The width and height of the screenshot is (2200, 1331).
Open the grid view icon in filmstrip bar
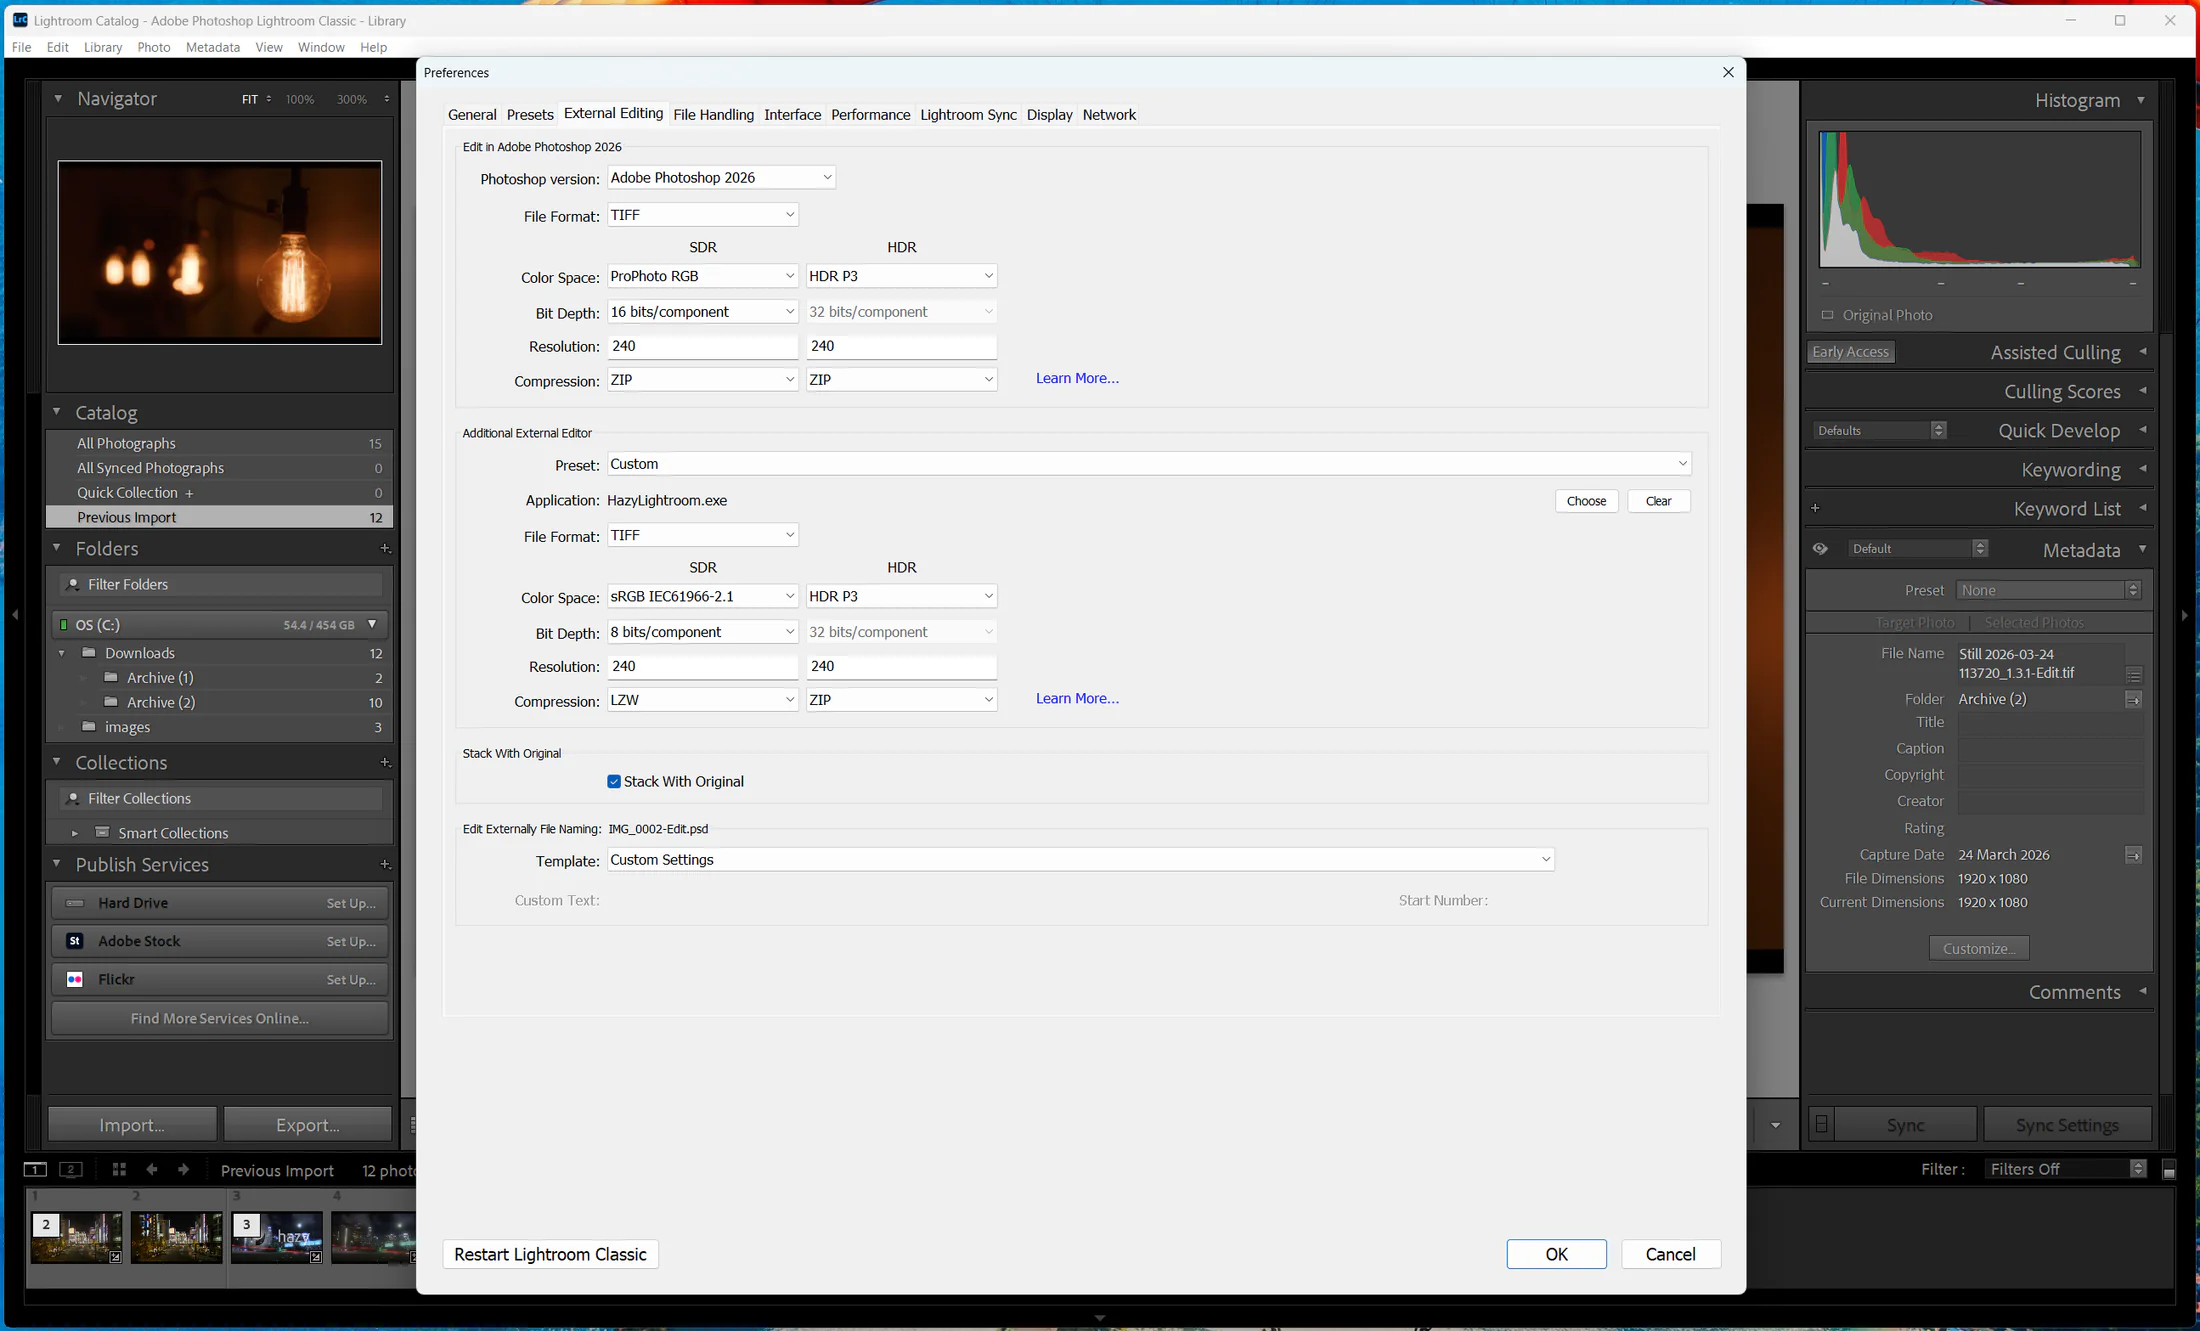119,1169
